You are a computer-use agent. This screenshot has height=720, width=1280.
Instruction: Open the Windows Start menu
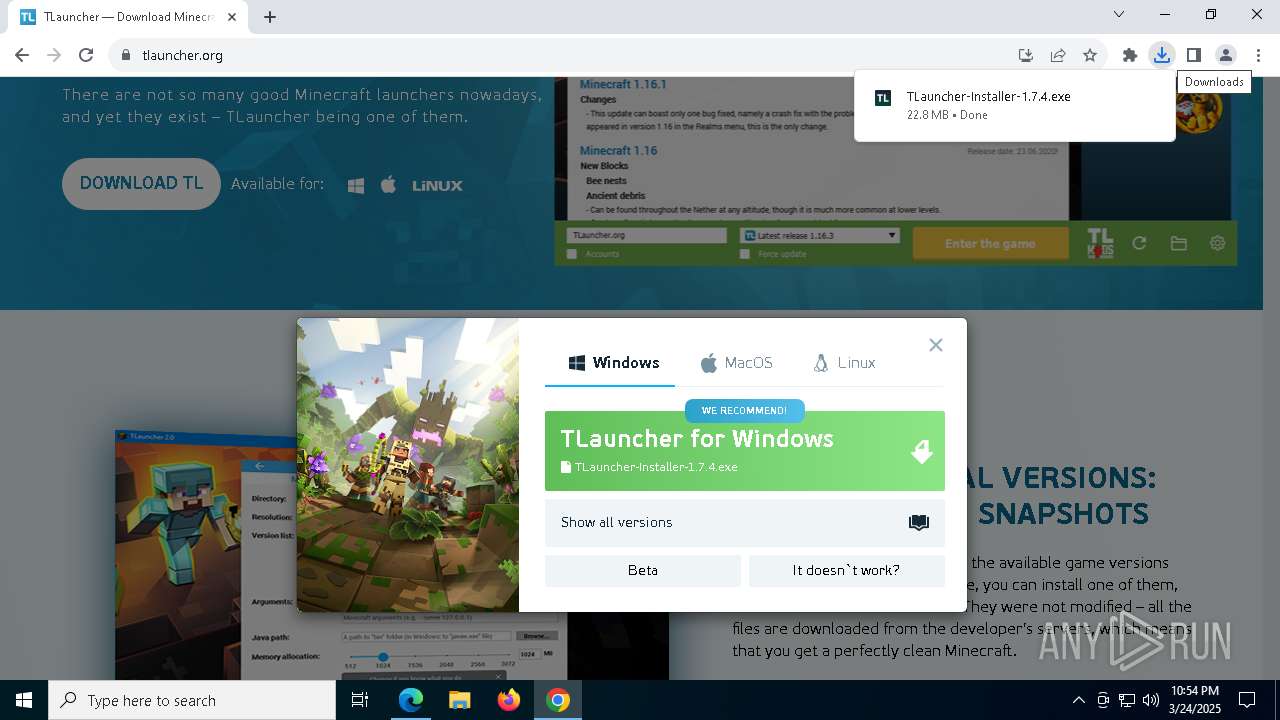[x=24, y=700]
